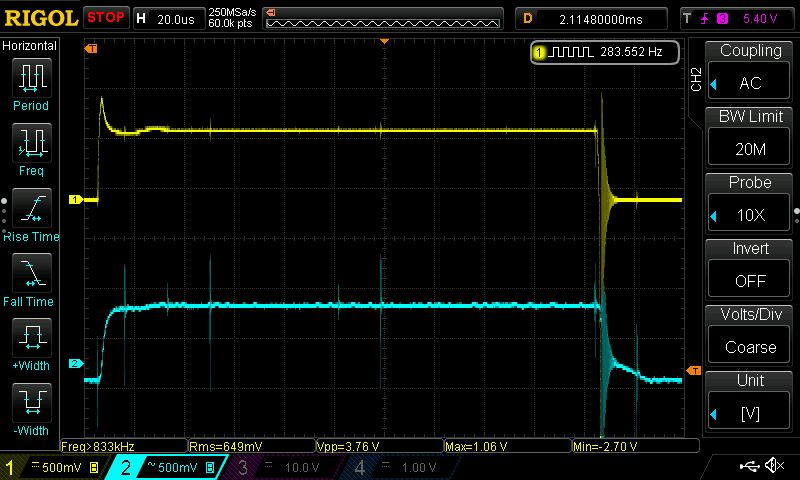Select the Freq measurement icon

(x=31, y=143)
